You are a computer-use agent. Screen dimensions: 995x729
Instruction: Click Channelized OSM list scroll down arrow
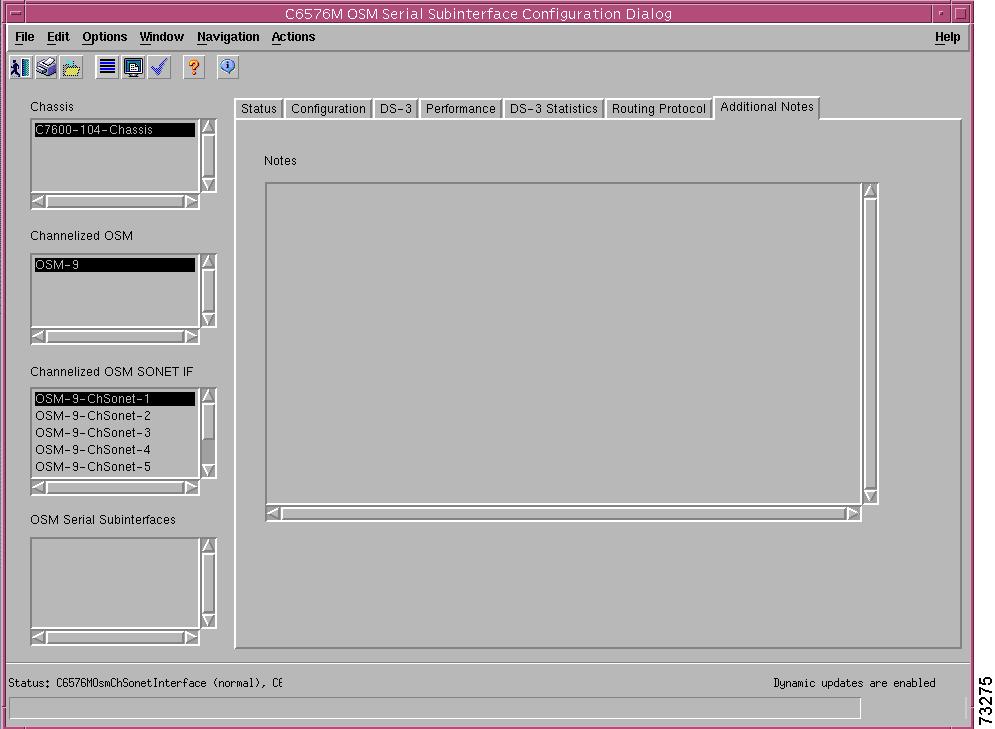coord(208,319)
